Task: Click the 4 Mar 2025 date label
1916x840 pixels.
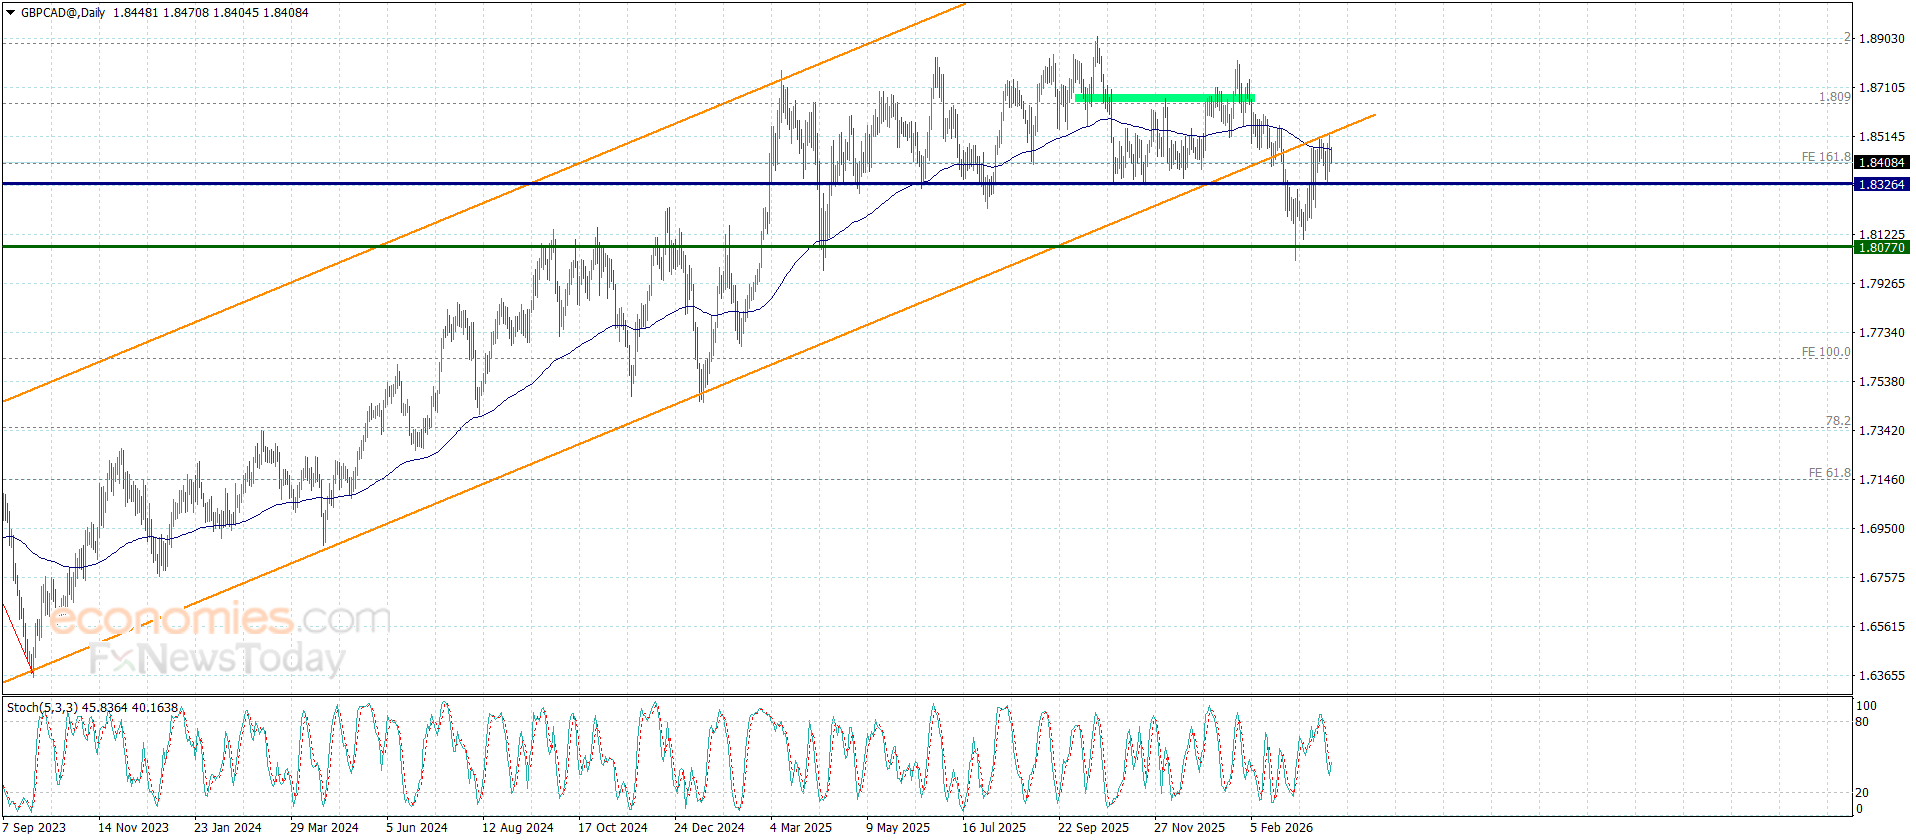Action: pyautogui.click(x=800, y=827)
